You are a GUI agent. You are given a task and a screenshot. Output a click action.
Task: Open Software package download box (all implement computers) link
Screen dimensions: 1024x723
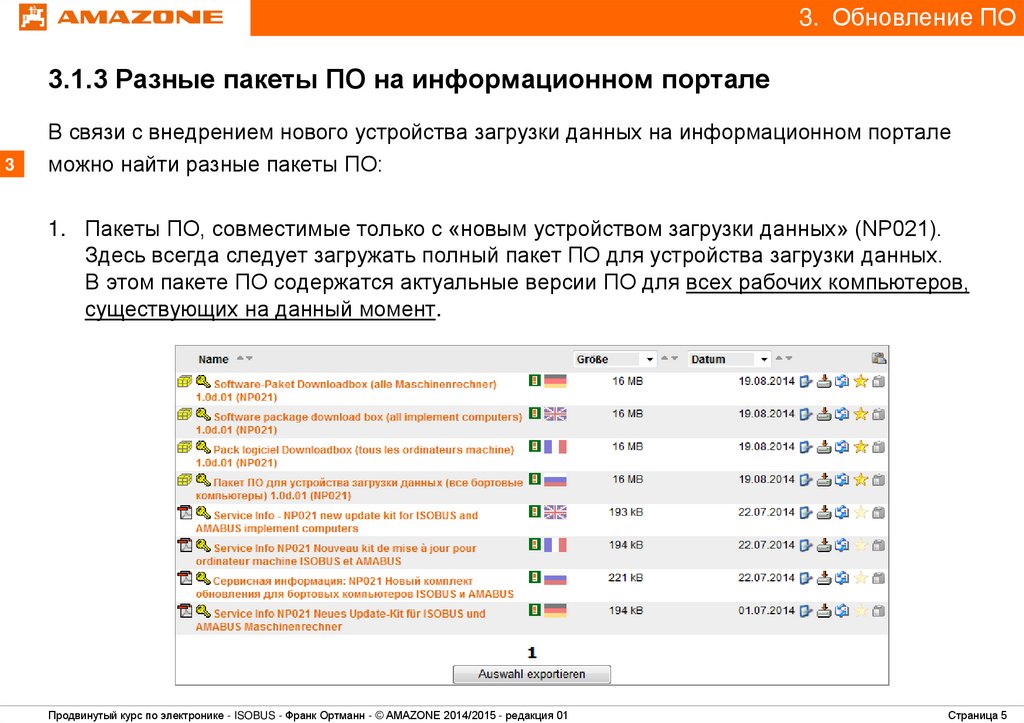point(359,423)
